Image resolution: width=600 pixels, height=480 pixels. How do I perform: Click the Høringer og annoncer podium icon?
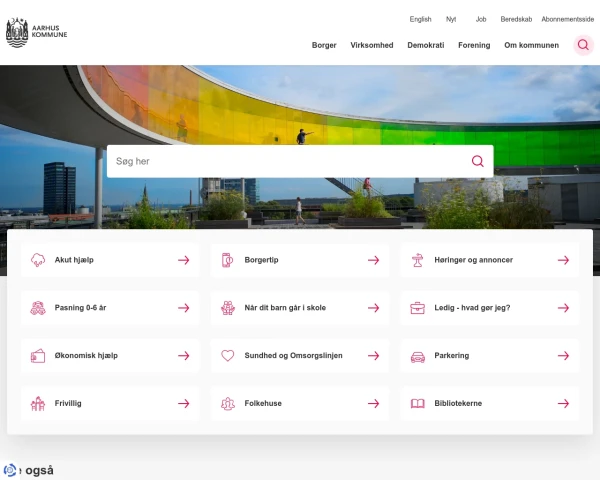click(x=417, y=260)
